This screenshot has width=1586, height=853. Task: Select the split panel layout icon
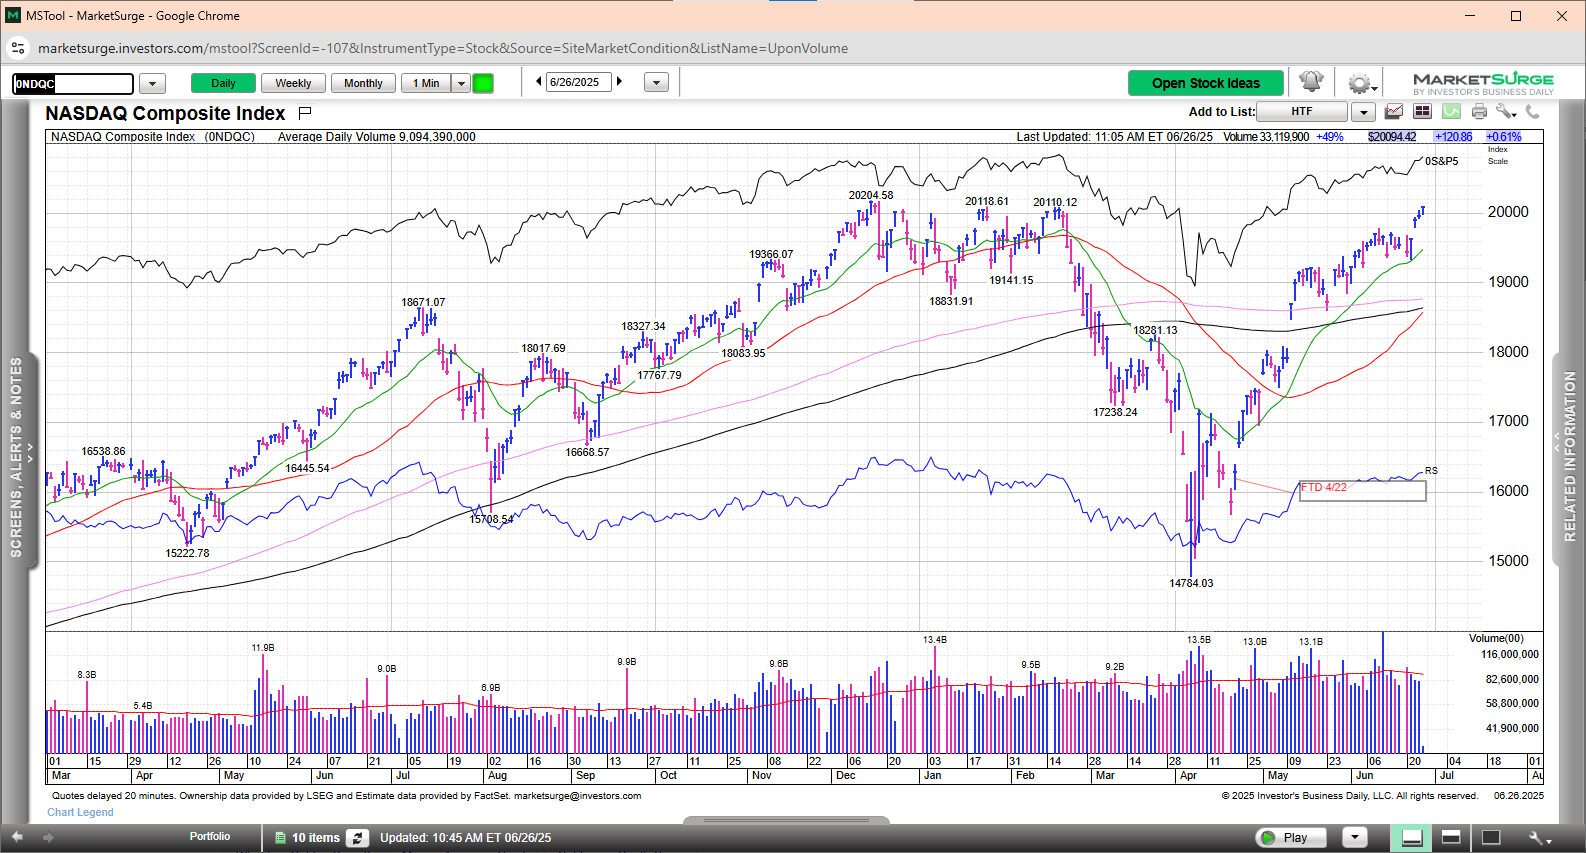coord(1451,838)
